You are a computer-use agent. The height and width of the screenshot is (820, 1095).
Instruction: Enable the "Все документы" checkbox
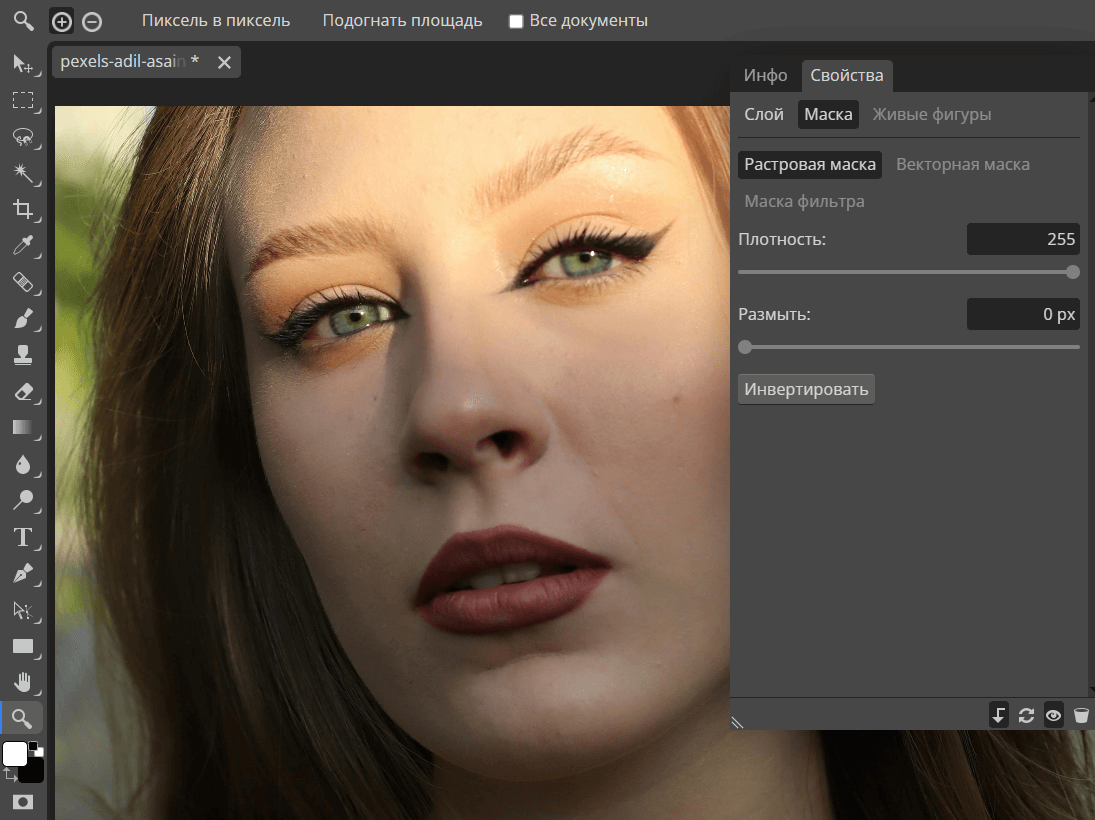[x=516, y=22]
